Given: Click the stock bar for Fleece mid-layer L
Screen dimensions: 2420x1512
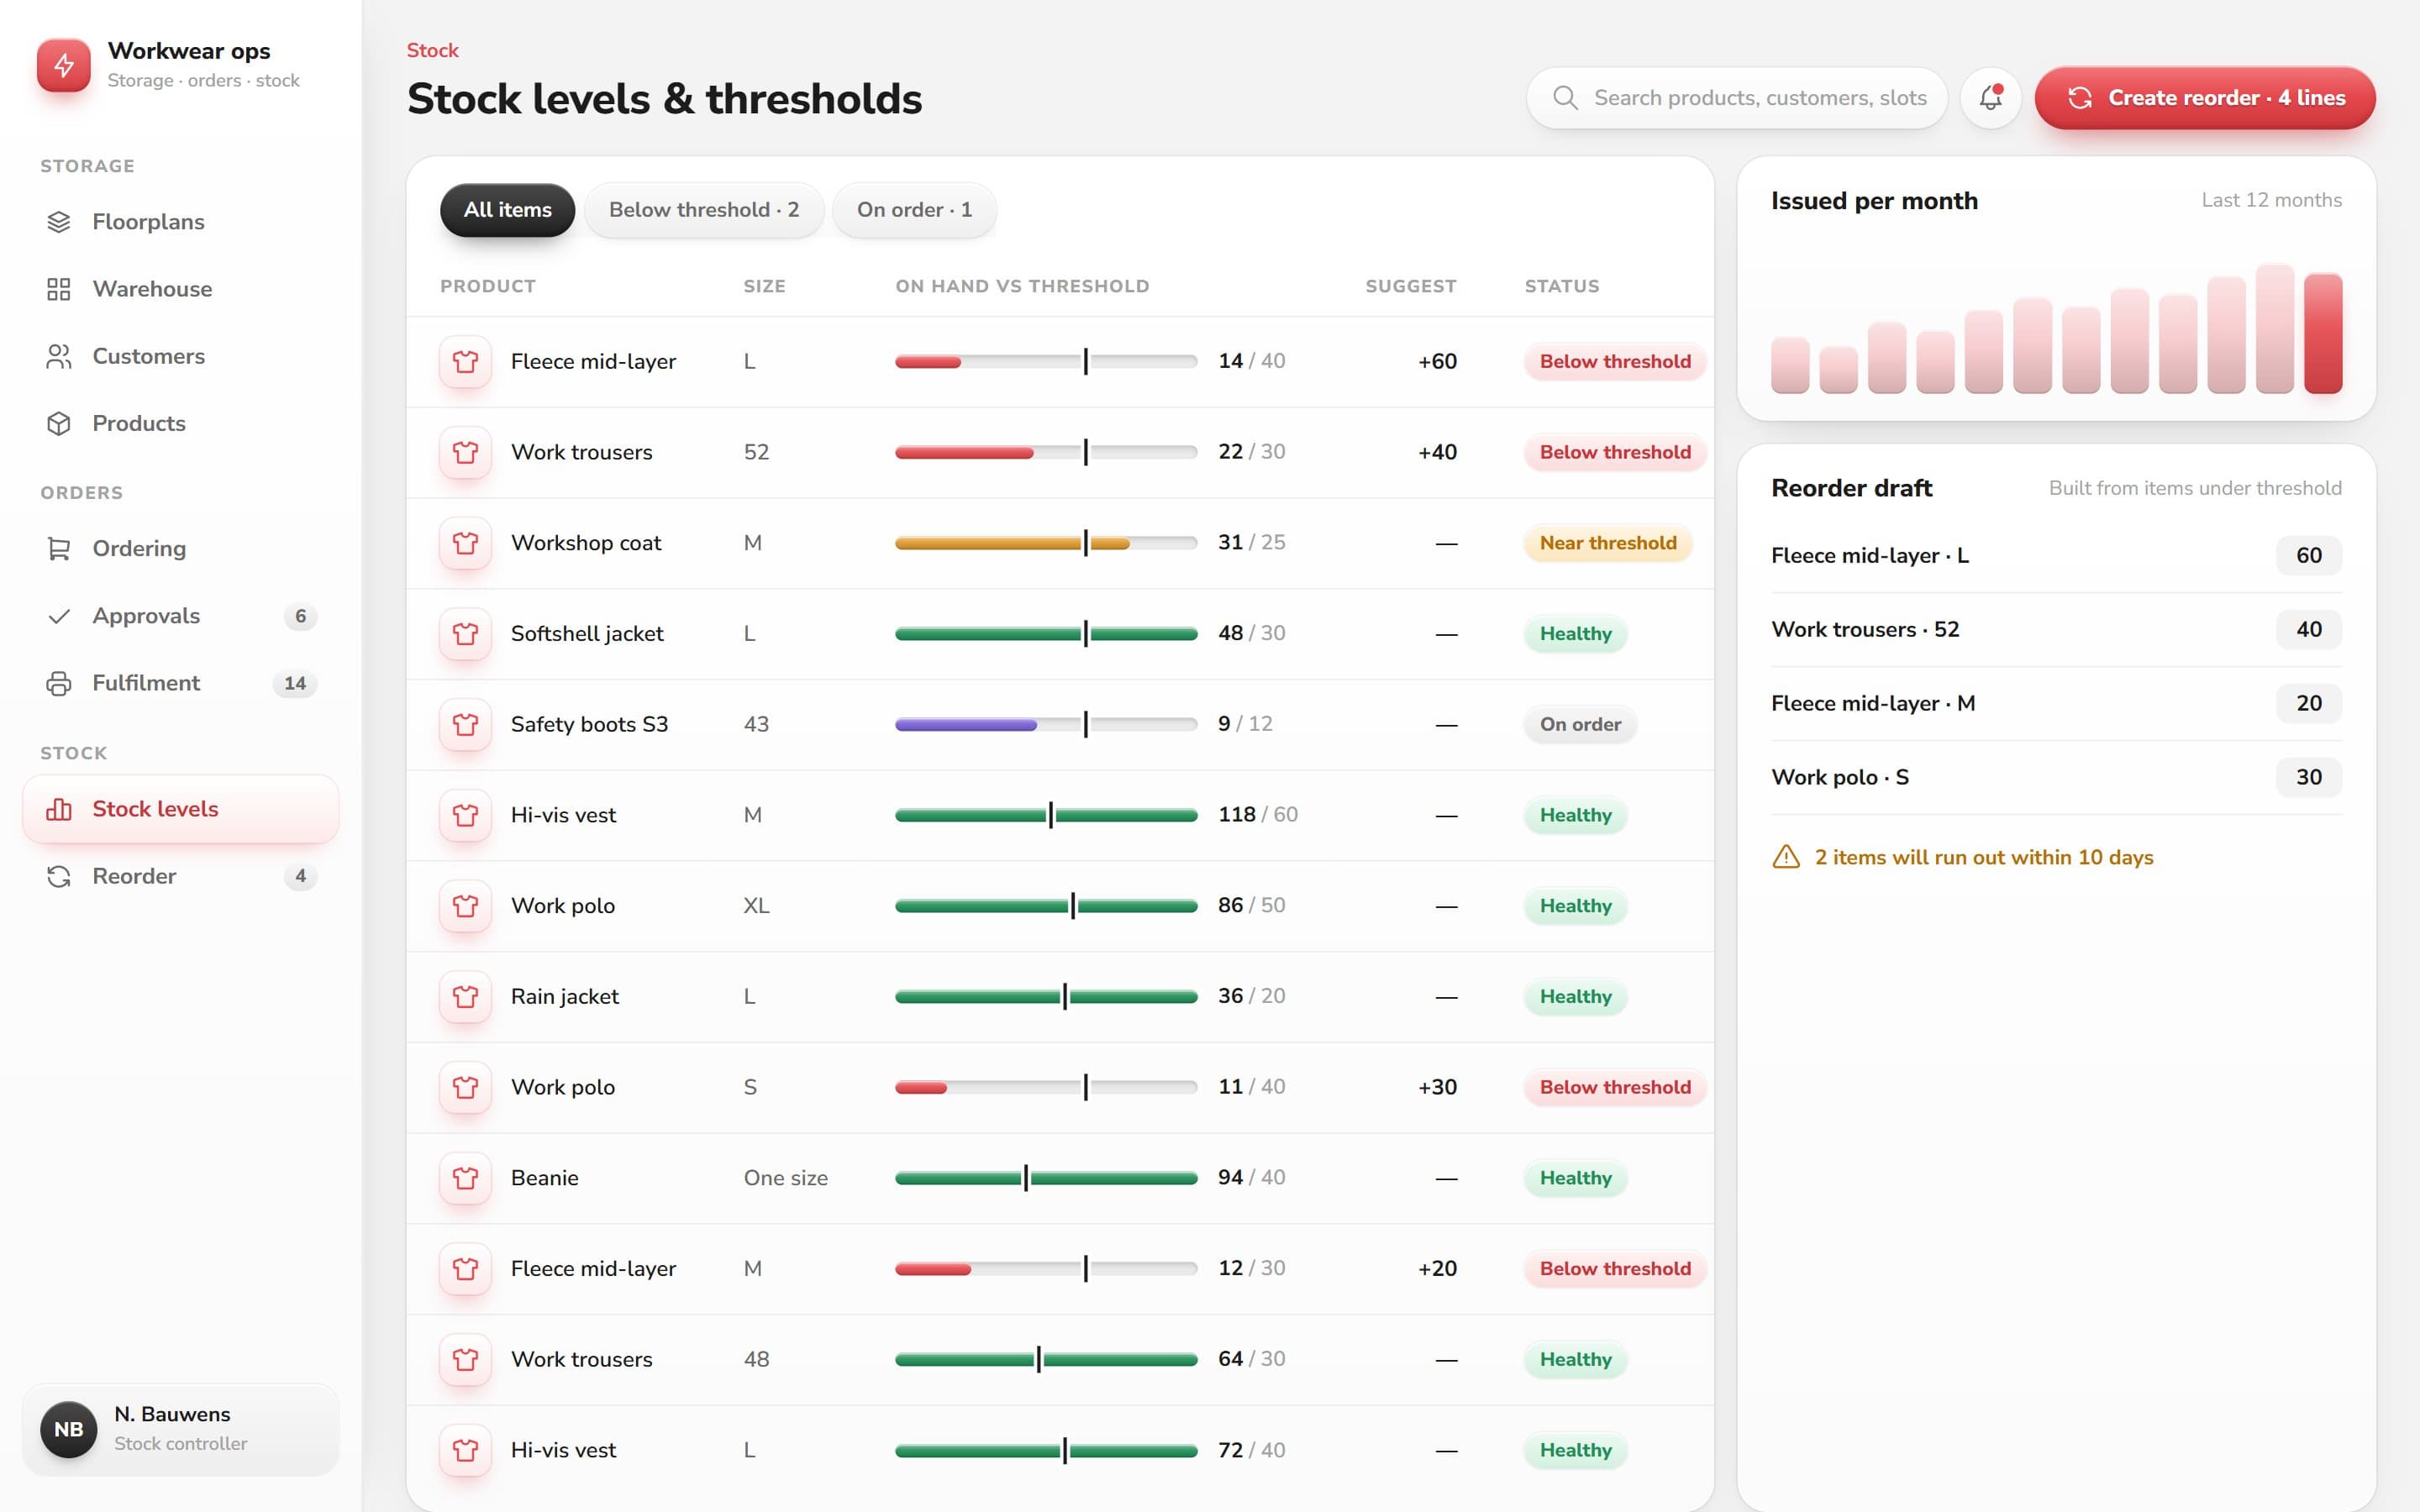Looking at the screenshot, I should point(1046,362).
